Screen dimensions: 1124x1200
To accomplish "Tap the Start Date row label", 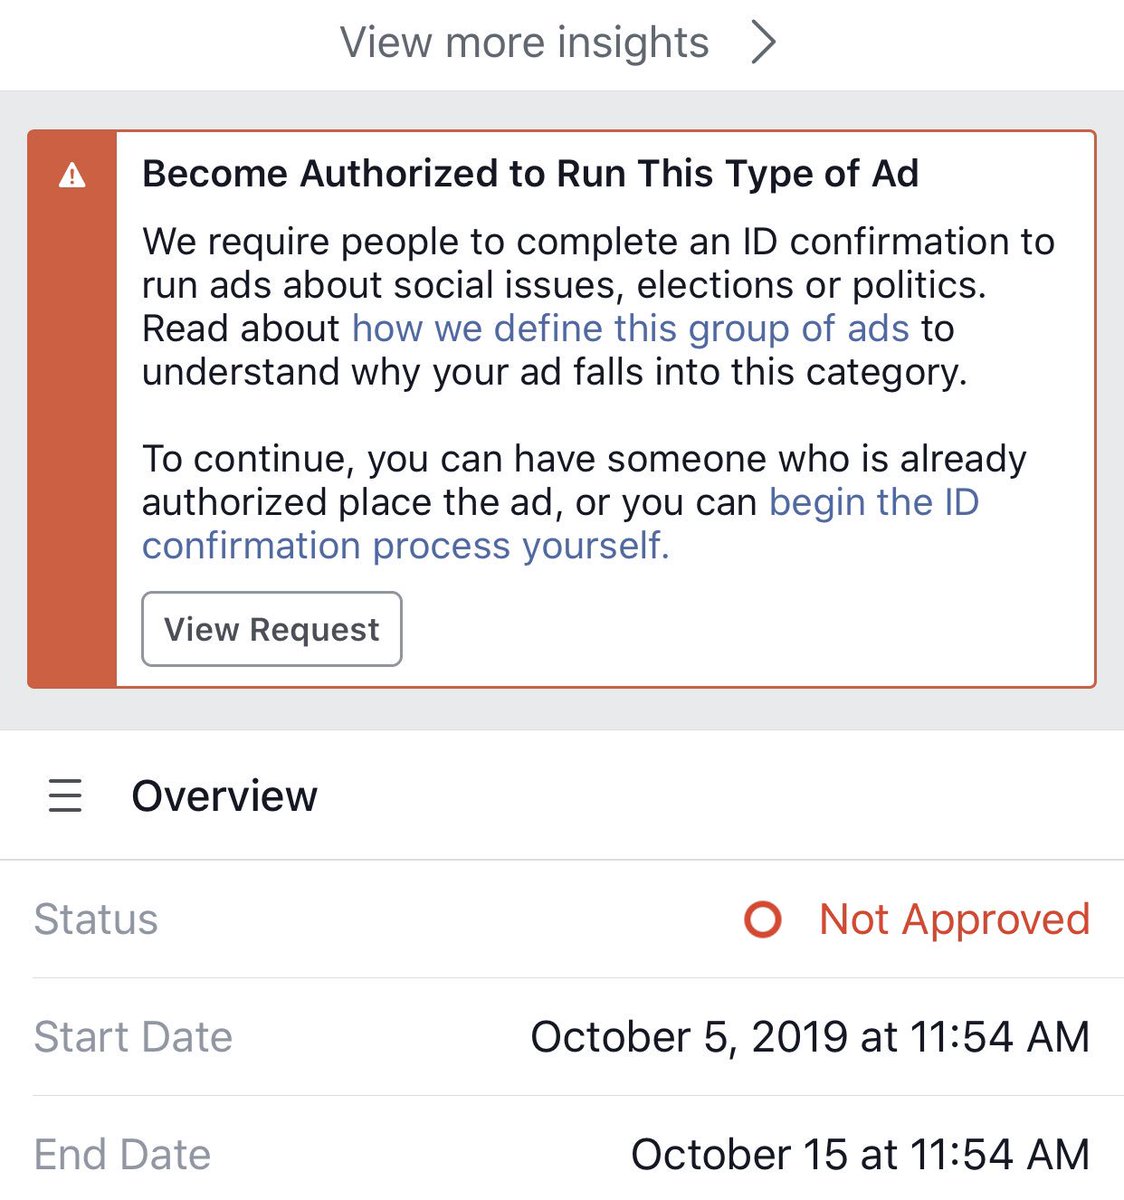I will tap(133, 1037).
